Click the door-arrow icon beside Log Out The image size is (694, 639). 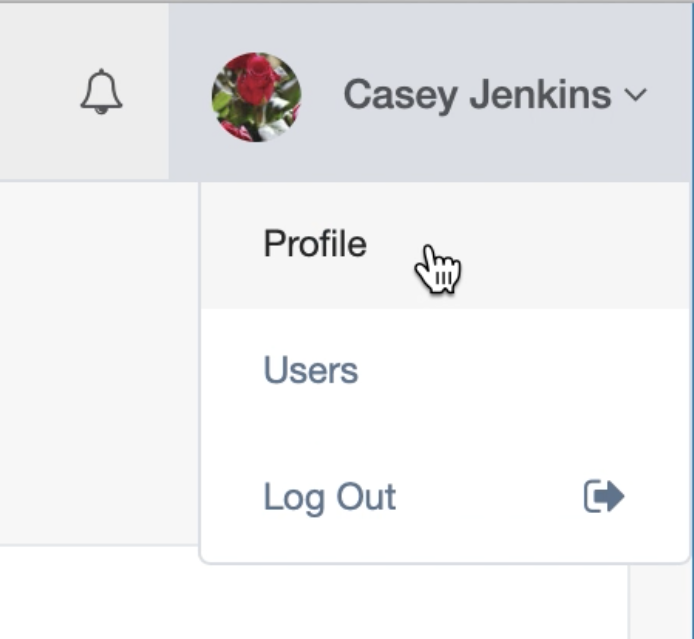[x=604, y=496]
